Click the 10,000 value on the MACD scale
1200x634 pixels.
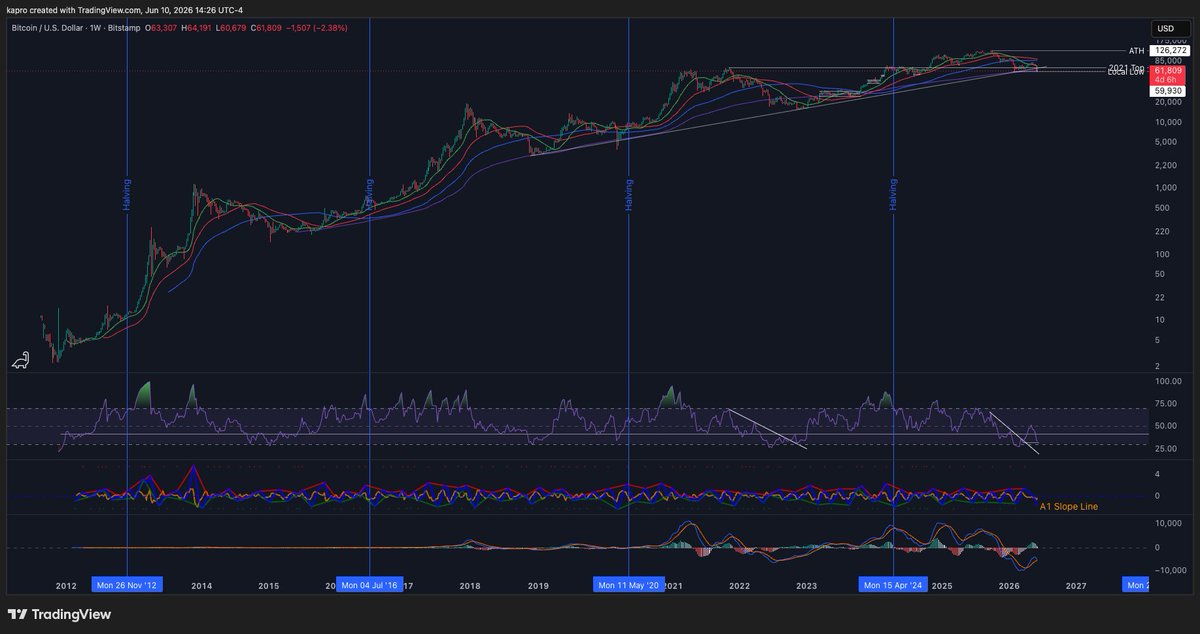(x=1169, y=523)
